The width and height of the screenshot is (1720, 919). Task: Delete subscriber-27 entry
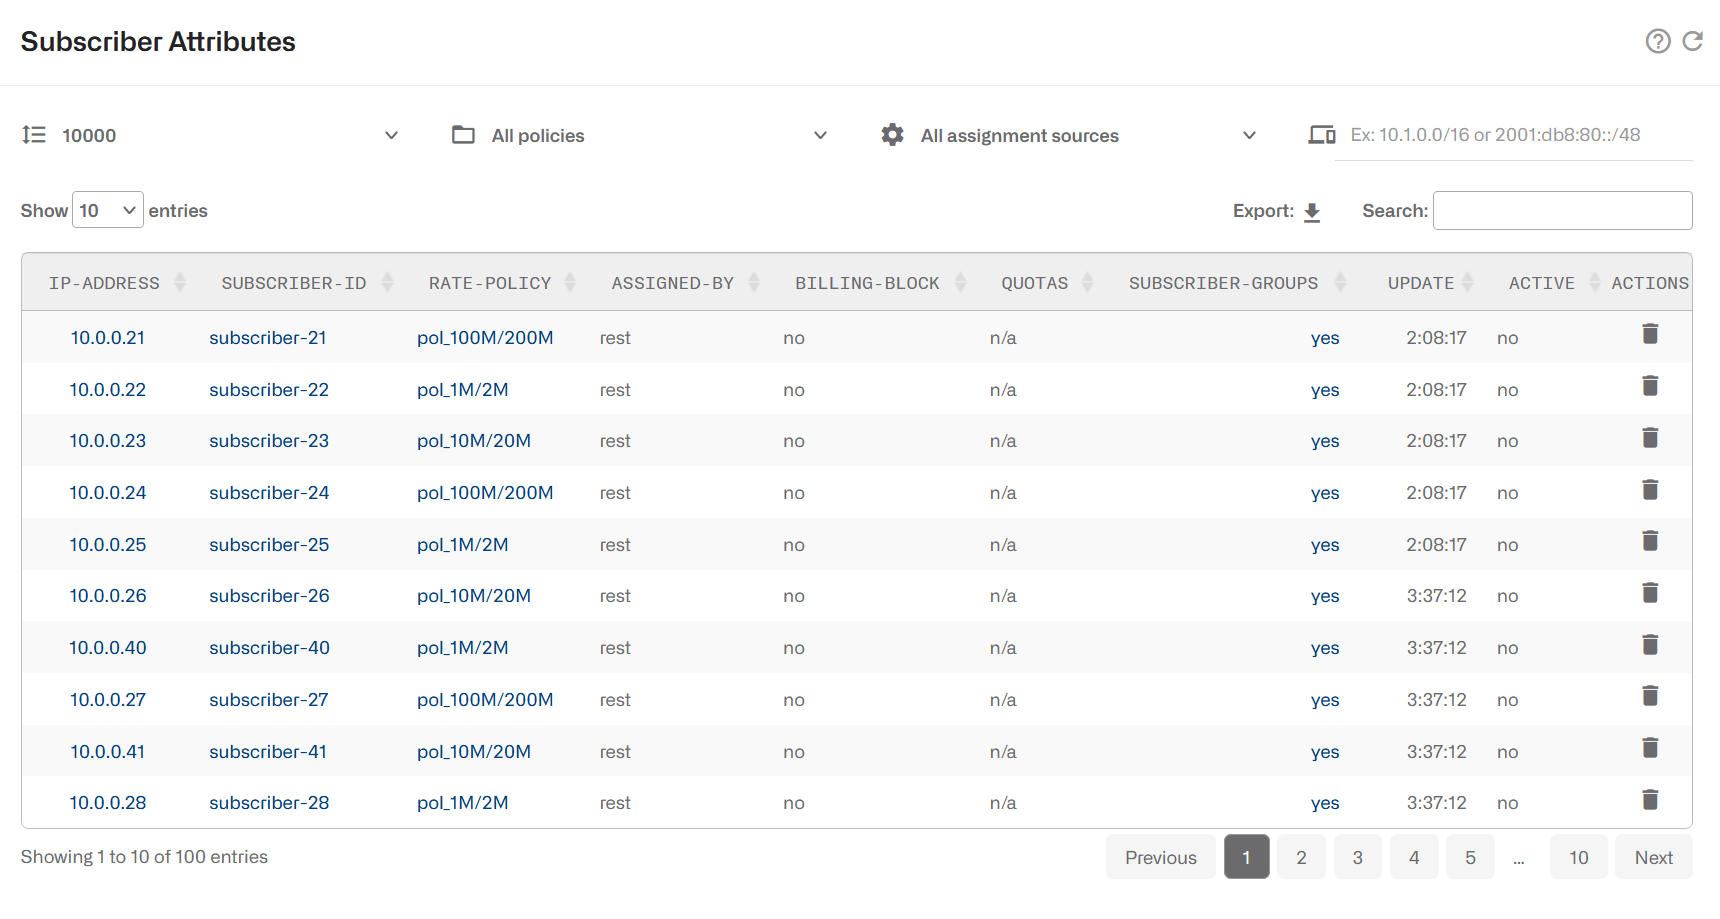pyautogui.click(x=1650, y=696)
